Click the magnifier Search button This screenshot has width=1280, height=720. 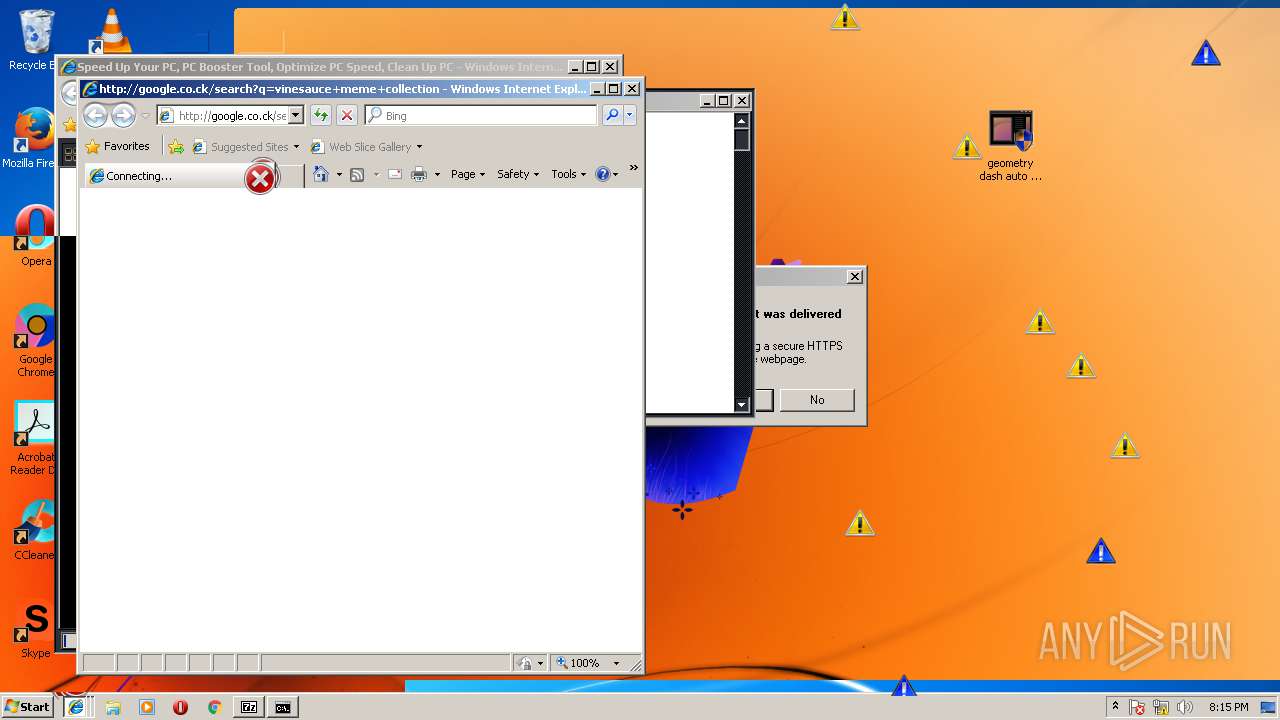612,116
